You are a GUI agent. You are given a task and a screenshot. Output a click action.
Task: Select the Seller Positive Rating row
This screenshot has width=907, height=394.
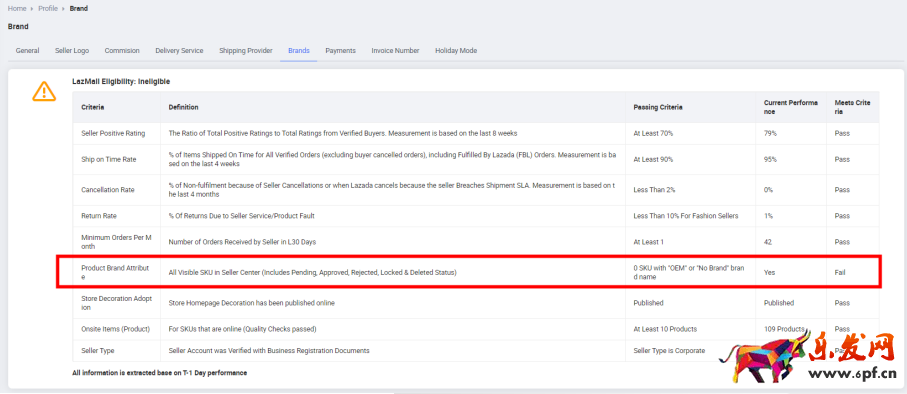[x=475, y=133]
